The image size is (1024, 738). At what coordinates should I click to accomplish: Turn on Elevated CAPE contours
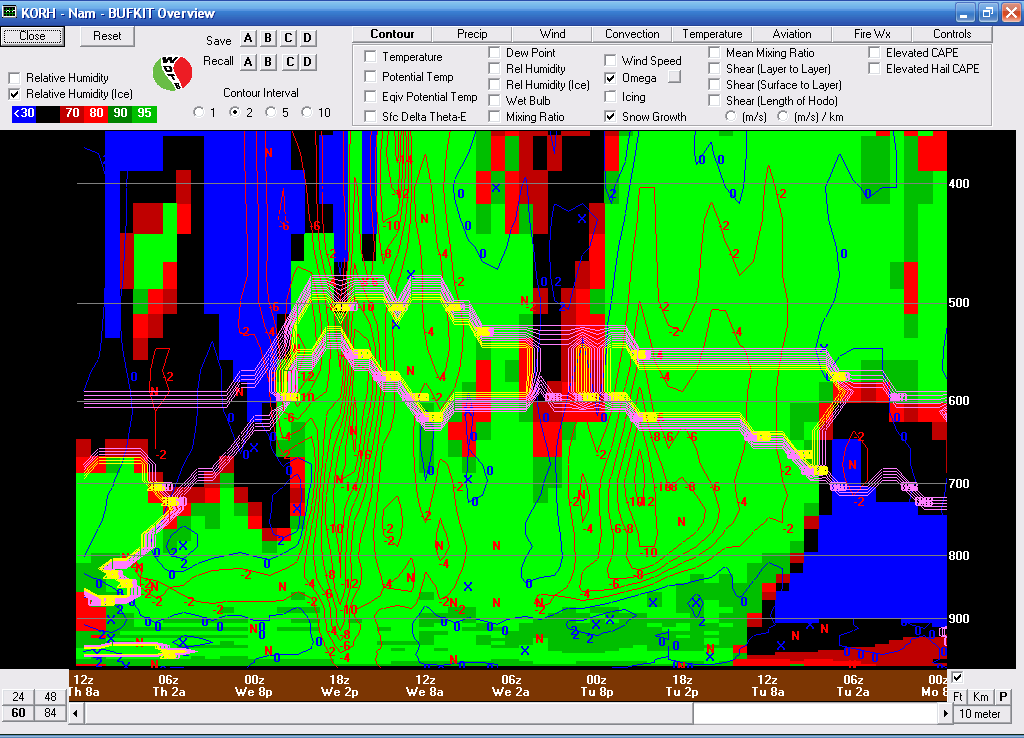(874, 52)
